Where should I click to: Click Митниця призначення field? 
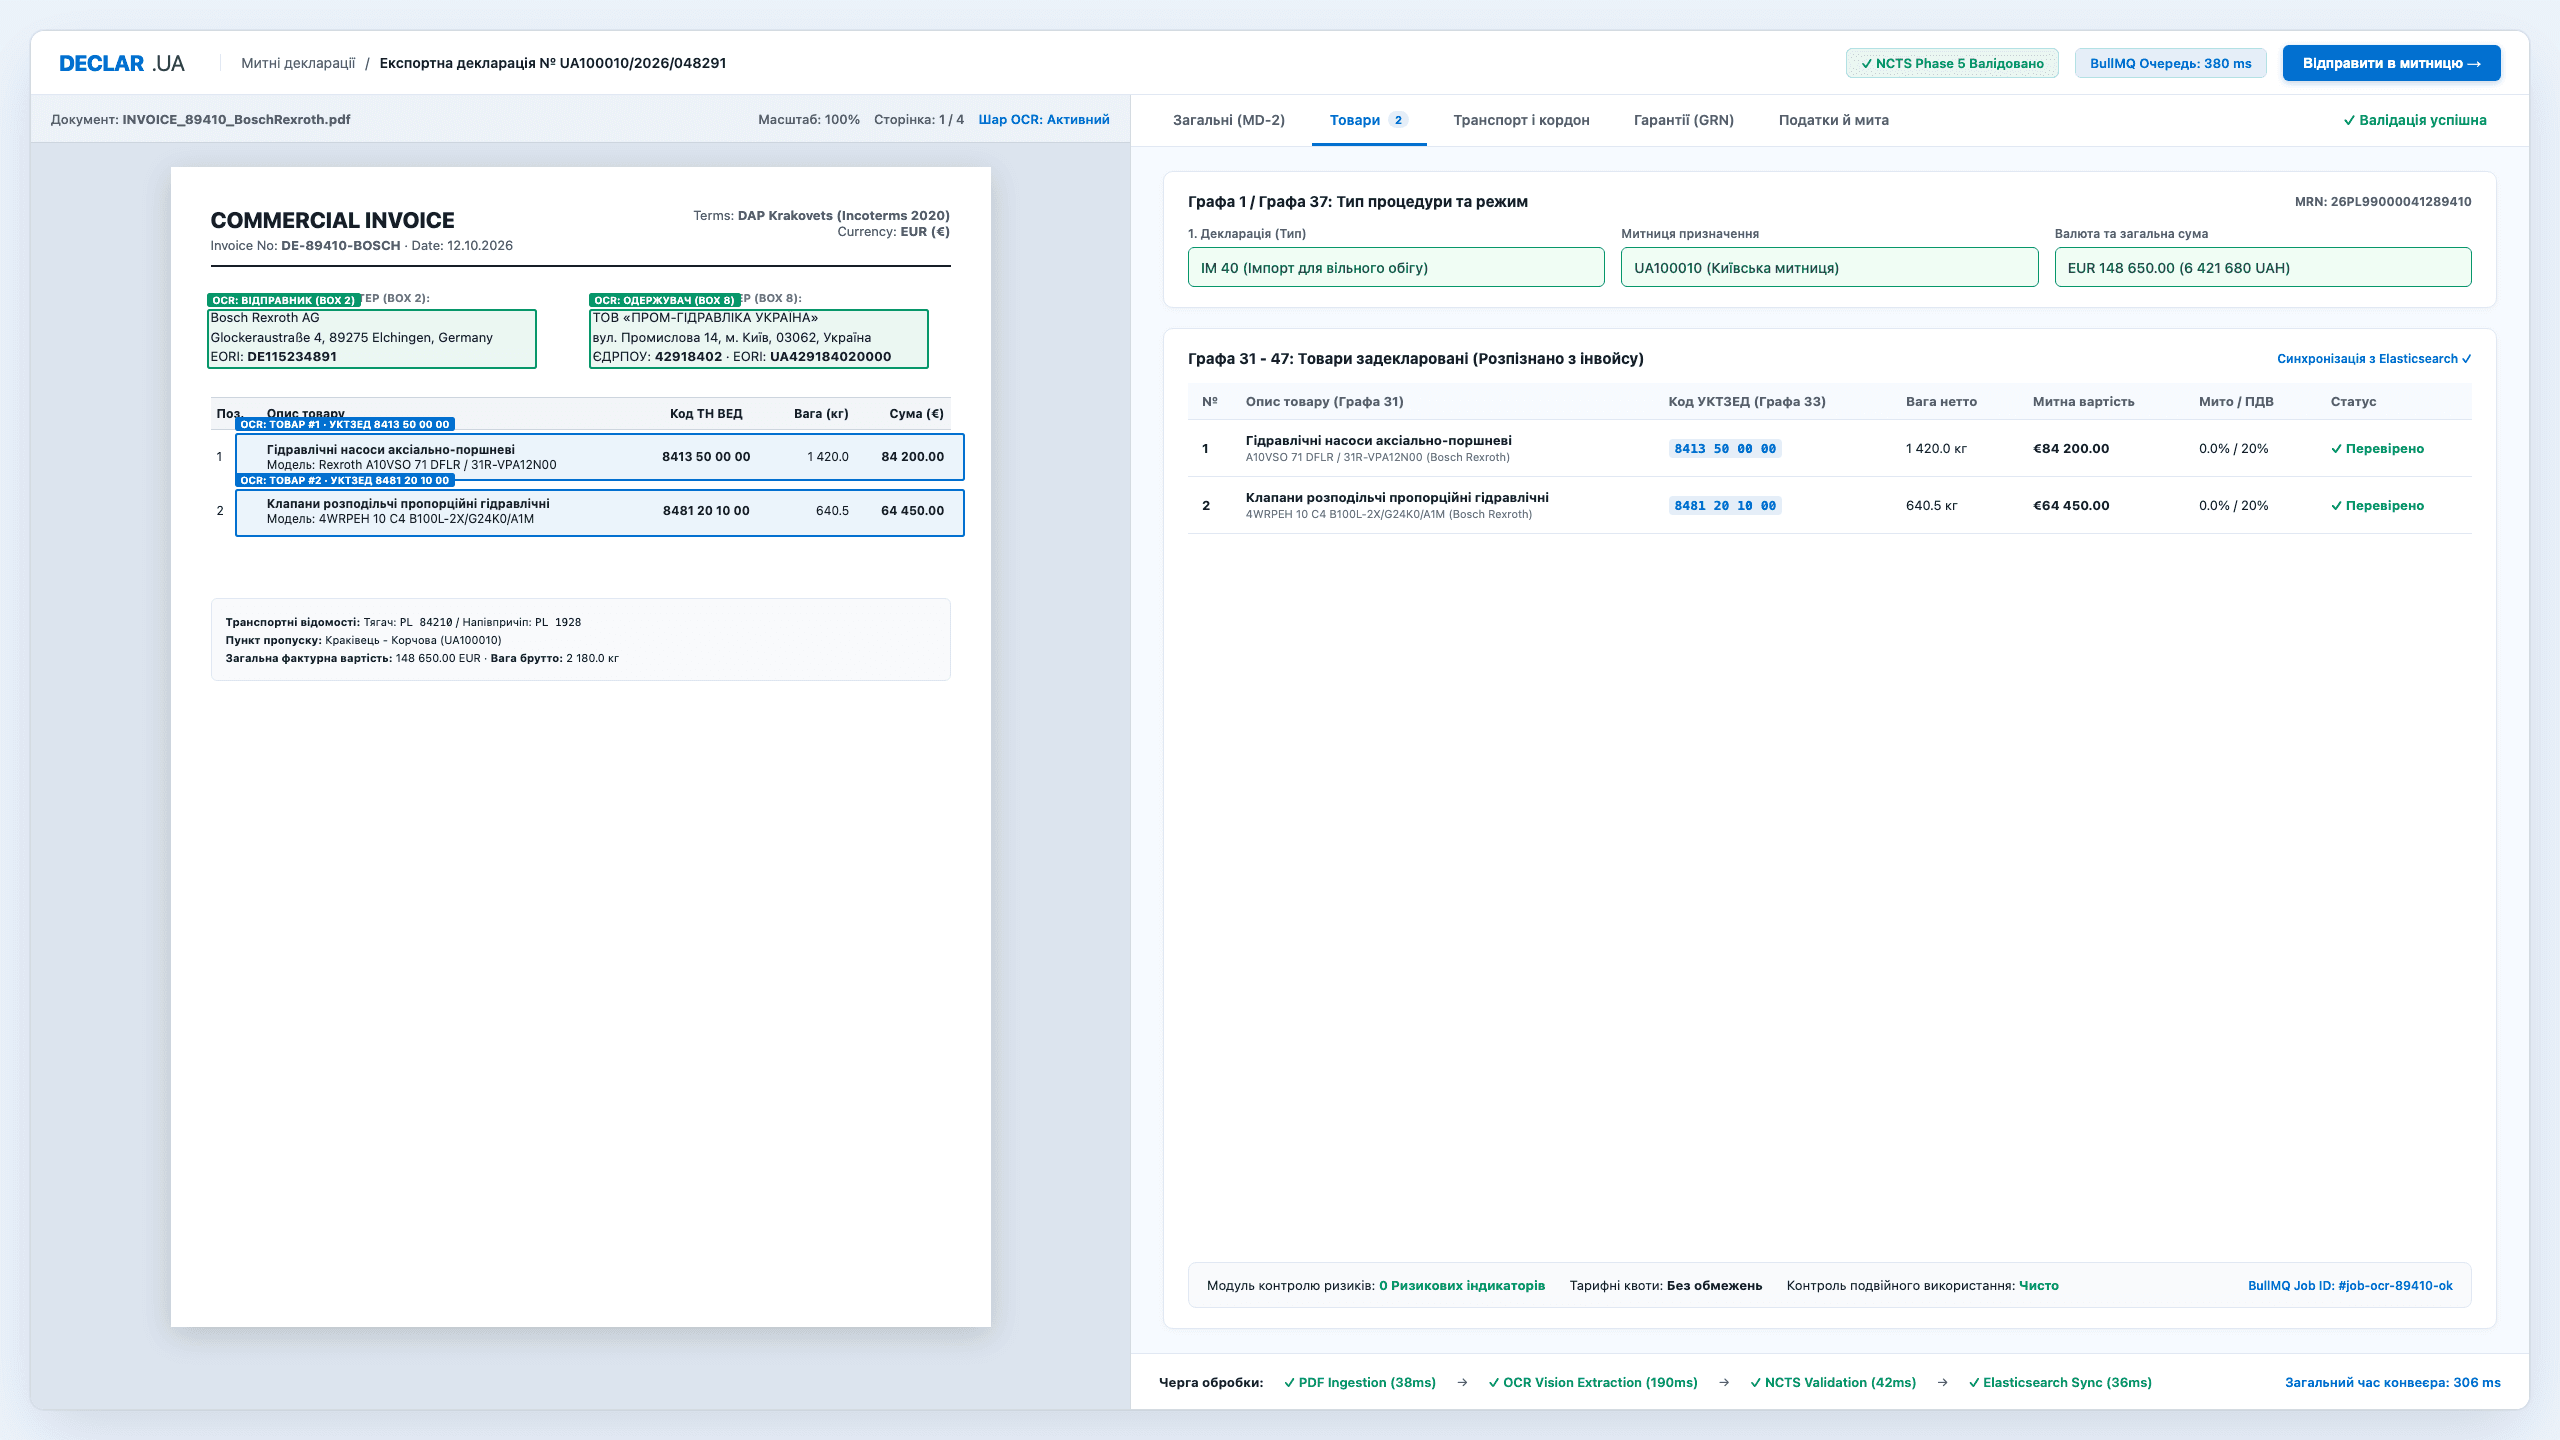1829,267
